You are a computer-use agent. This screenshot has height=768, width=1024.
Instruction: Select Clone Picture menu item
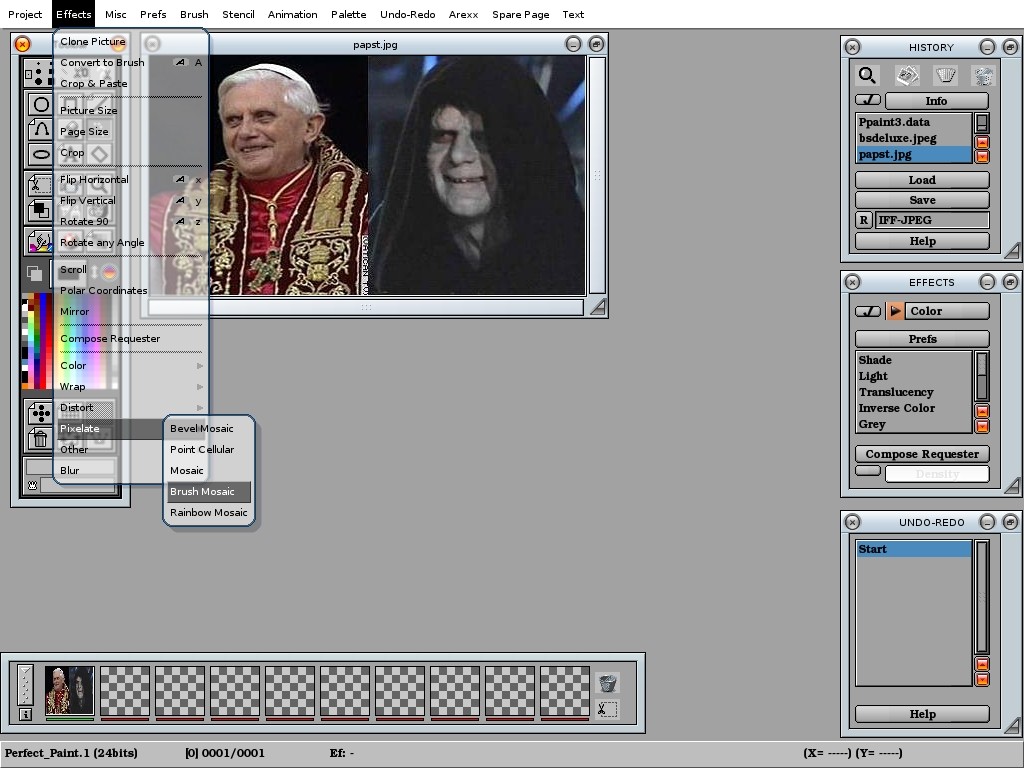click(131, 42)
